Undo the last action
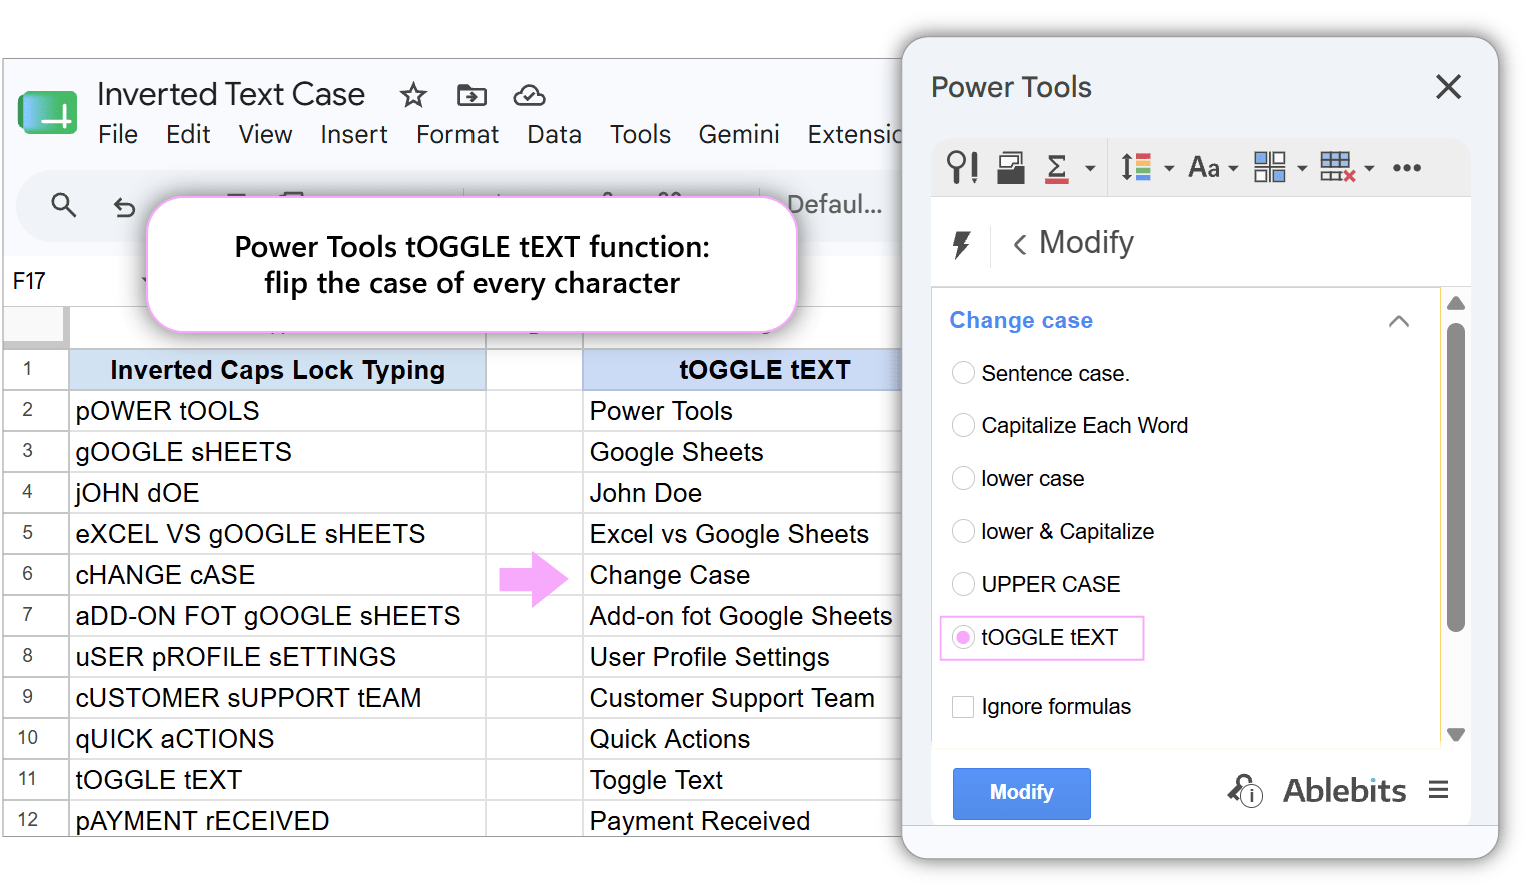 tap(124, 207)
